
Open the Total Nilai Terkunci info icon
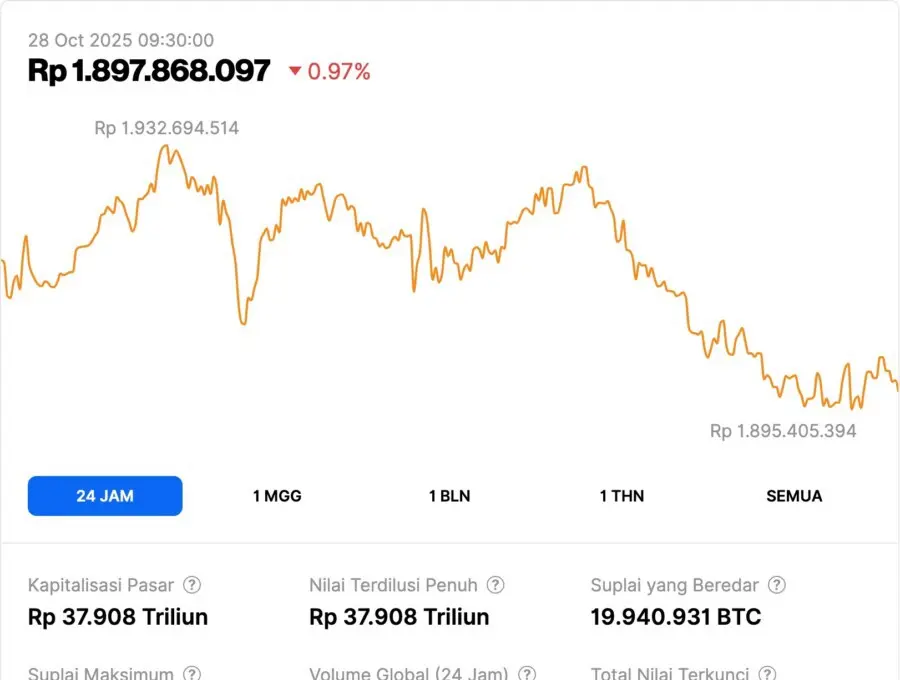(766, 674)
